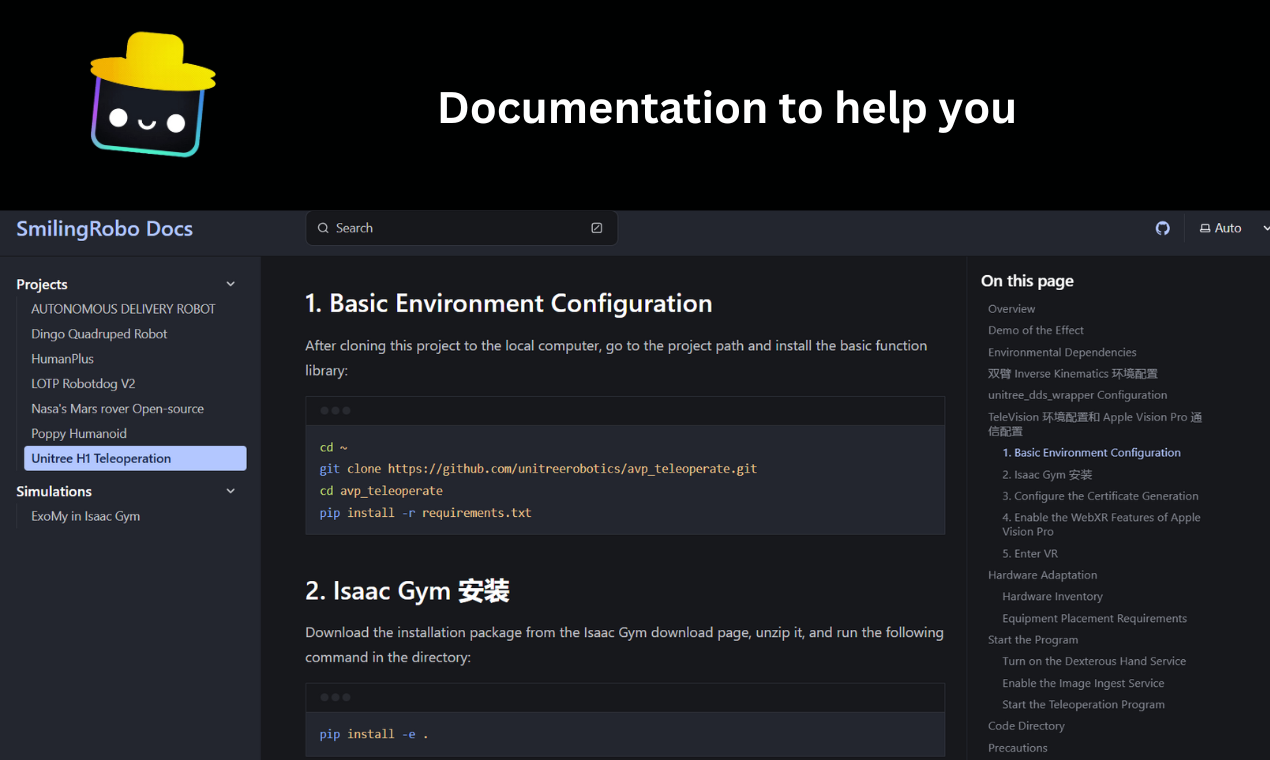Click the slash shortcut icon in search
Screen dimensions: 1270x760
click(x=597, y=228)
